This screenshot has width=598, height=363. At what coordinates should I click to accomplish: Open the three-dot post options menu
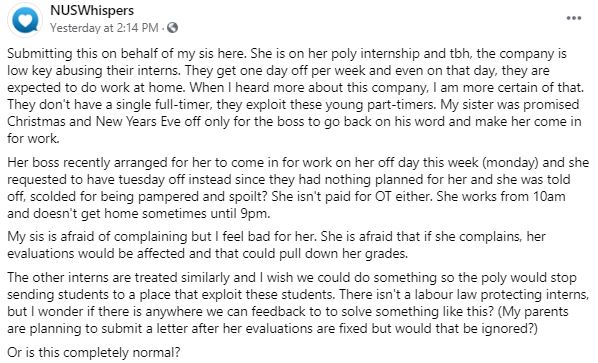point(574,18)
